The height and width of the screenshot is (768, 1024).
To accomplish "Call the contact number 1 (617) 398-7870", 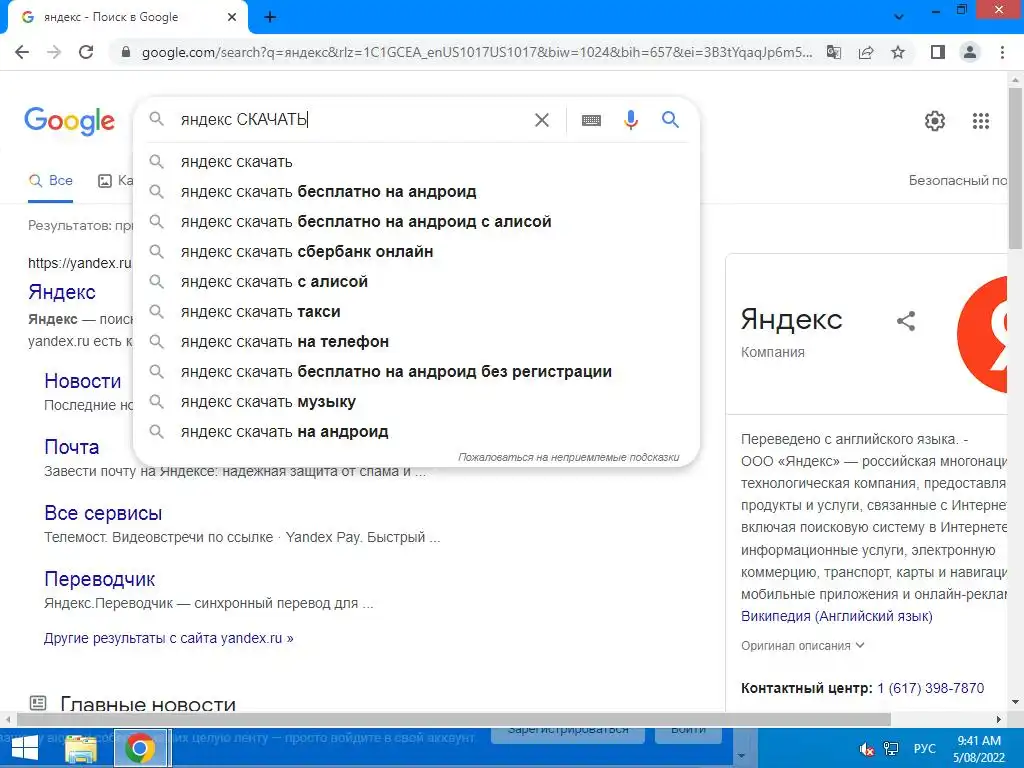I will click(931, 688).
